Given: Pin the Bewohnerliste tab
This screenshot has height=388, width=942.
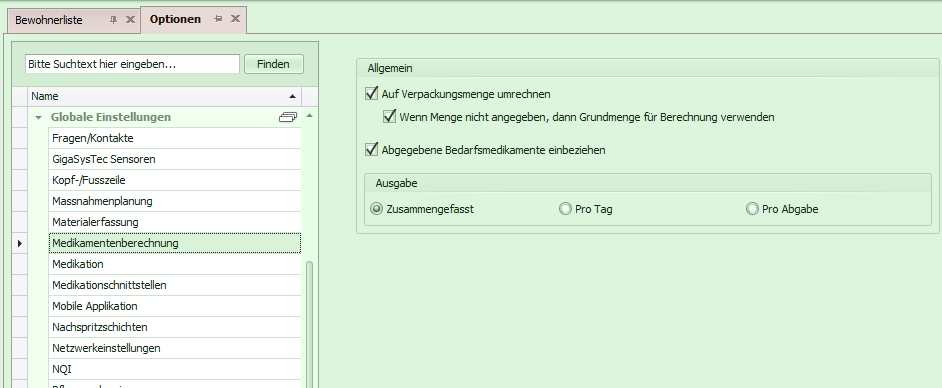Looking at the screenshot, I should [114, 20].
